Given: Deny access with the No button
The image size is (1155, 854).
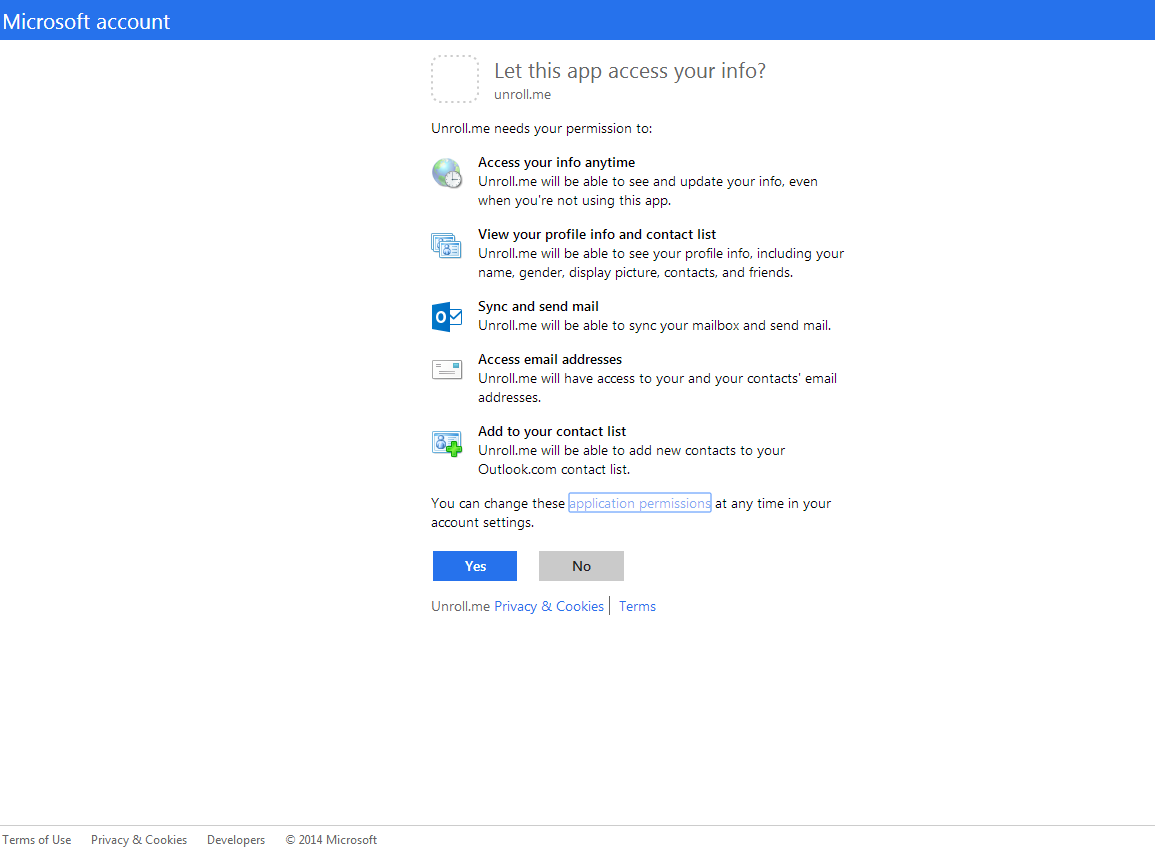Looking at the screenshot, I should (x=581, y=566).
